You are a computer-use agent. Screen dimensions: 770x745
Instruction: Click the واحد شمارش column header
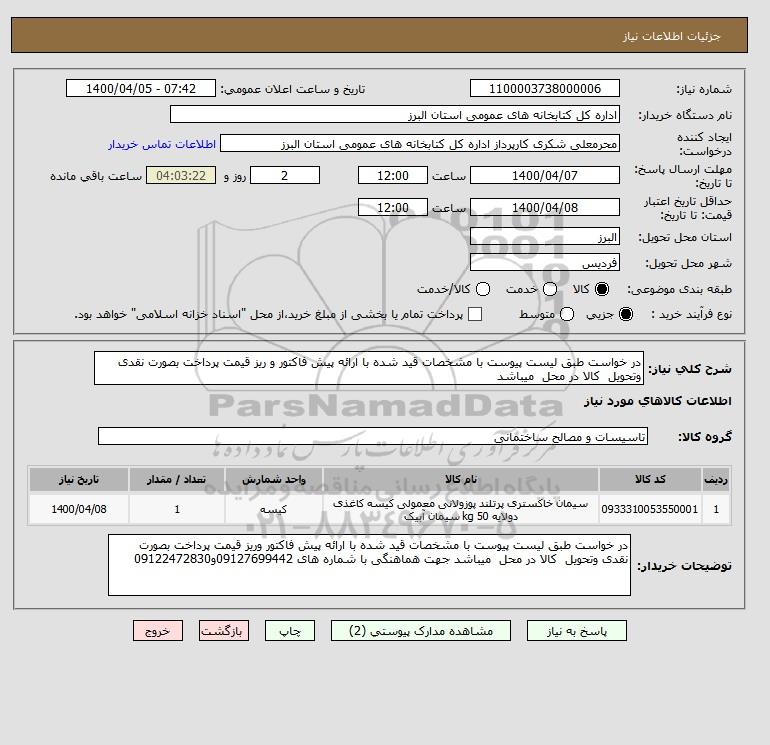274,479
